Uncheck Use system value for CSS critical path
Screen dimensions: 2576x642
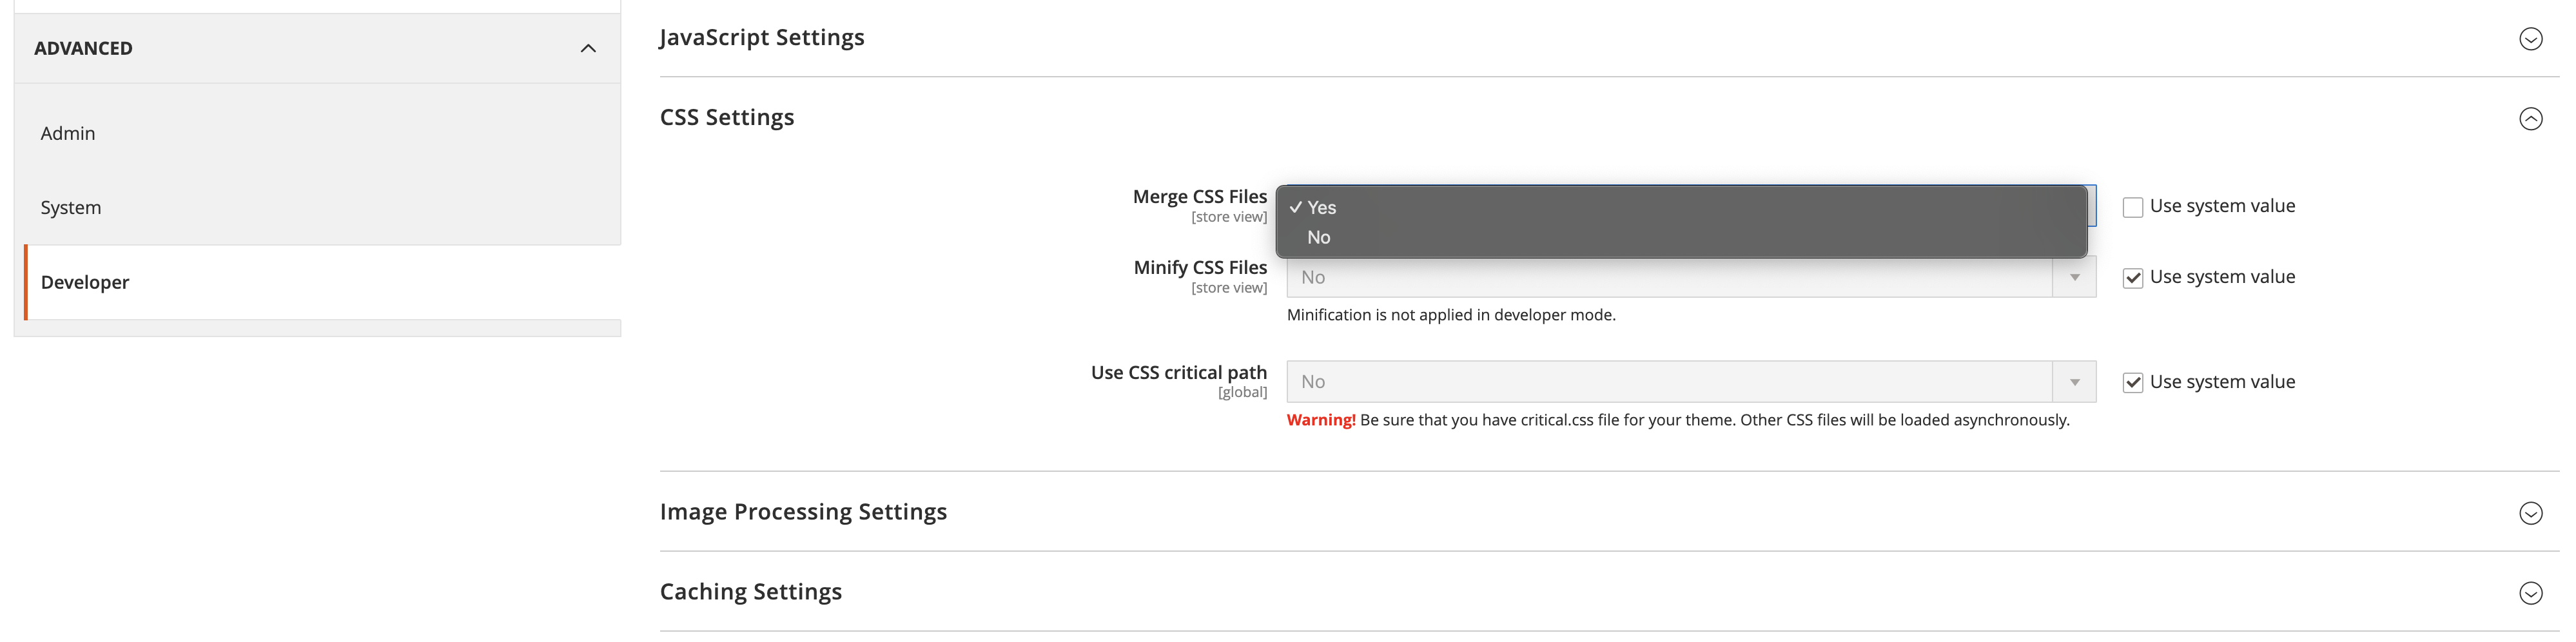[x=2133, y=381]
